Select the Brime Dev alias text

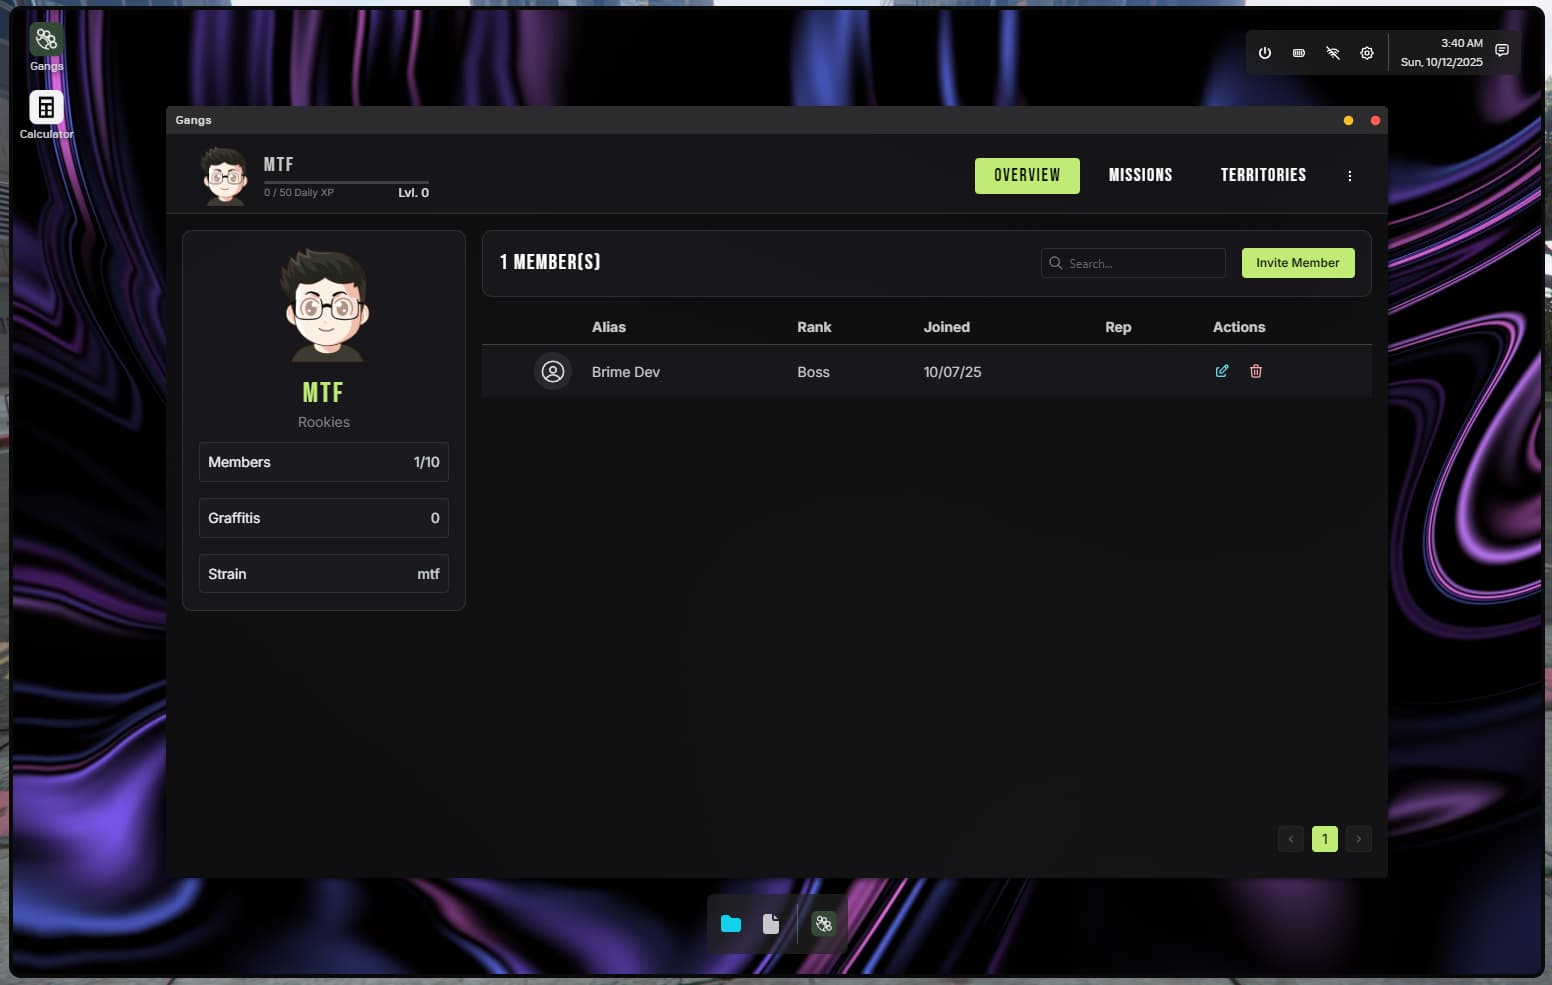coord(626,372)
